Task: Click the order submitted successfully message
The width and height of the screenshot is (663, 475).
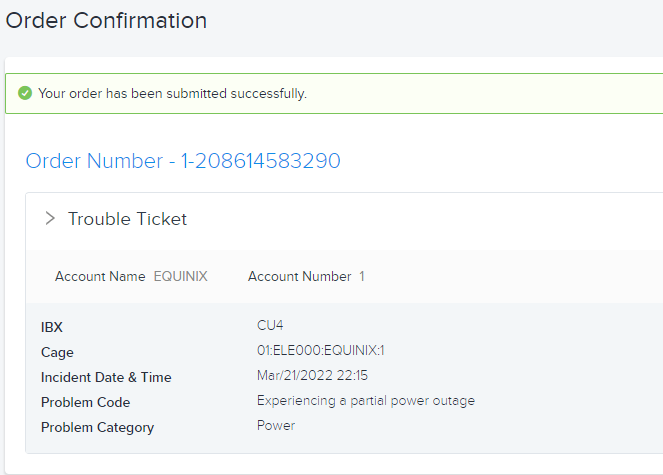Action: 172,93
